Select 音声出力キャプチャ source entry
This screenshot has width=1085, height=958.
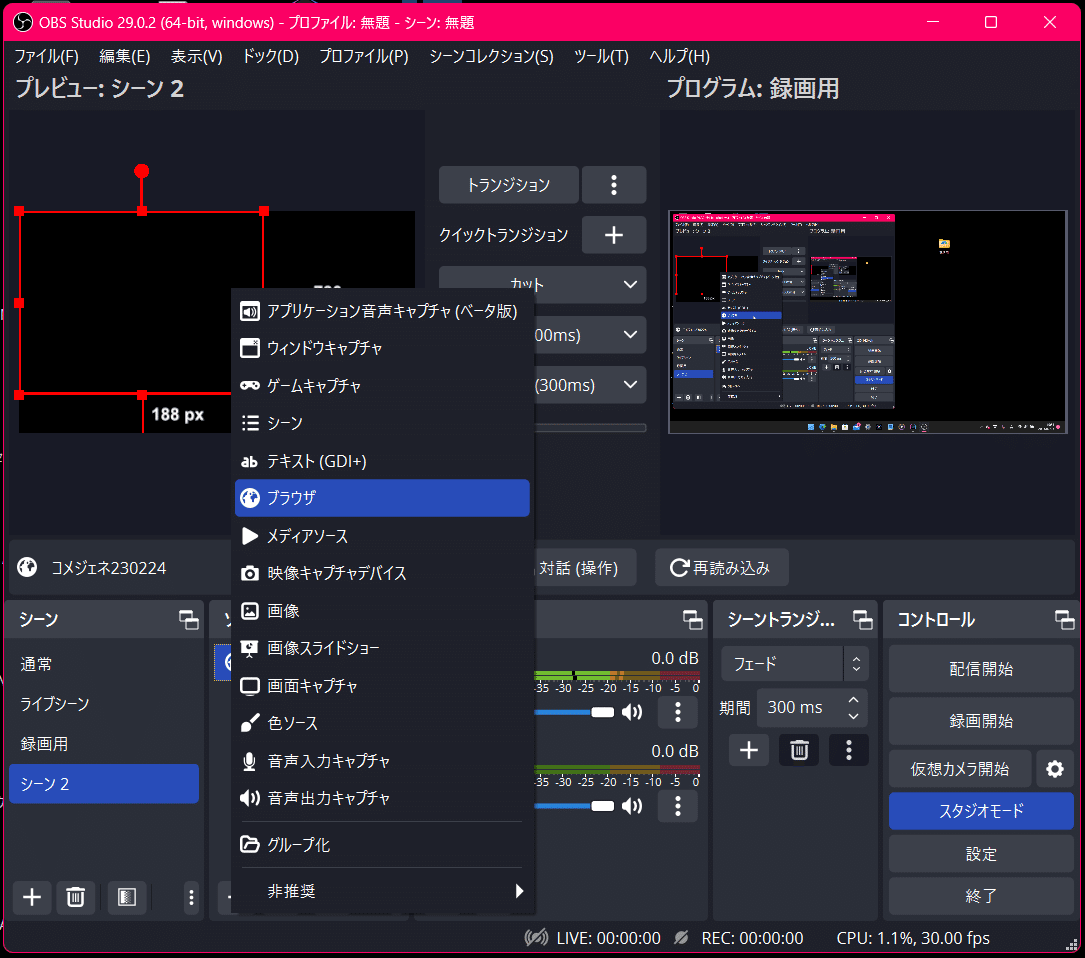tap(382, 798)
